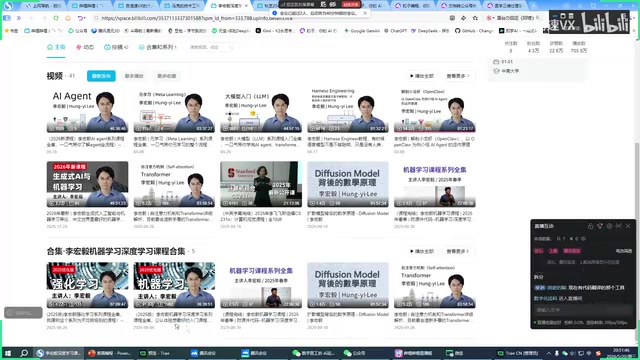Screen dimensions: 640x360
Task: Click the bookmark star in address bar area
Action: [475, 18]
